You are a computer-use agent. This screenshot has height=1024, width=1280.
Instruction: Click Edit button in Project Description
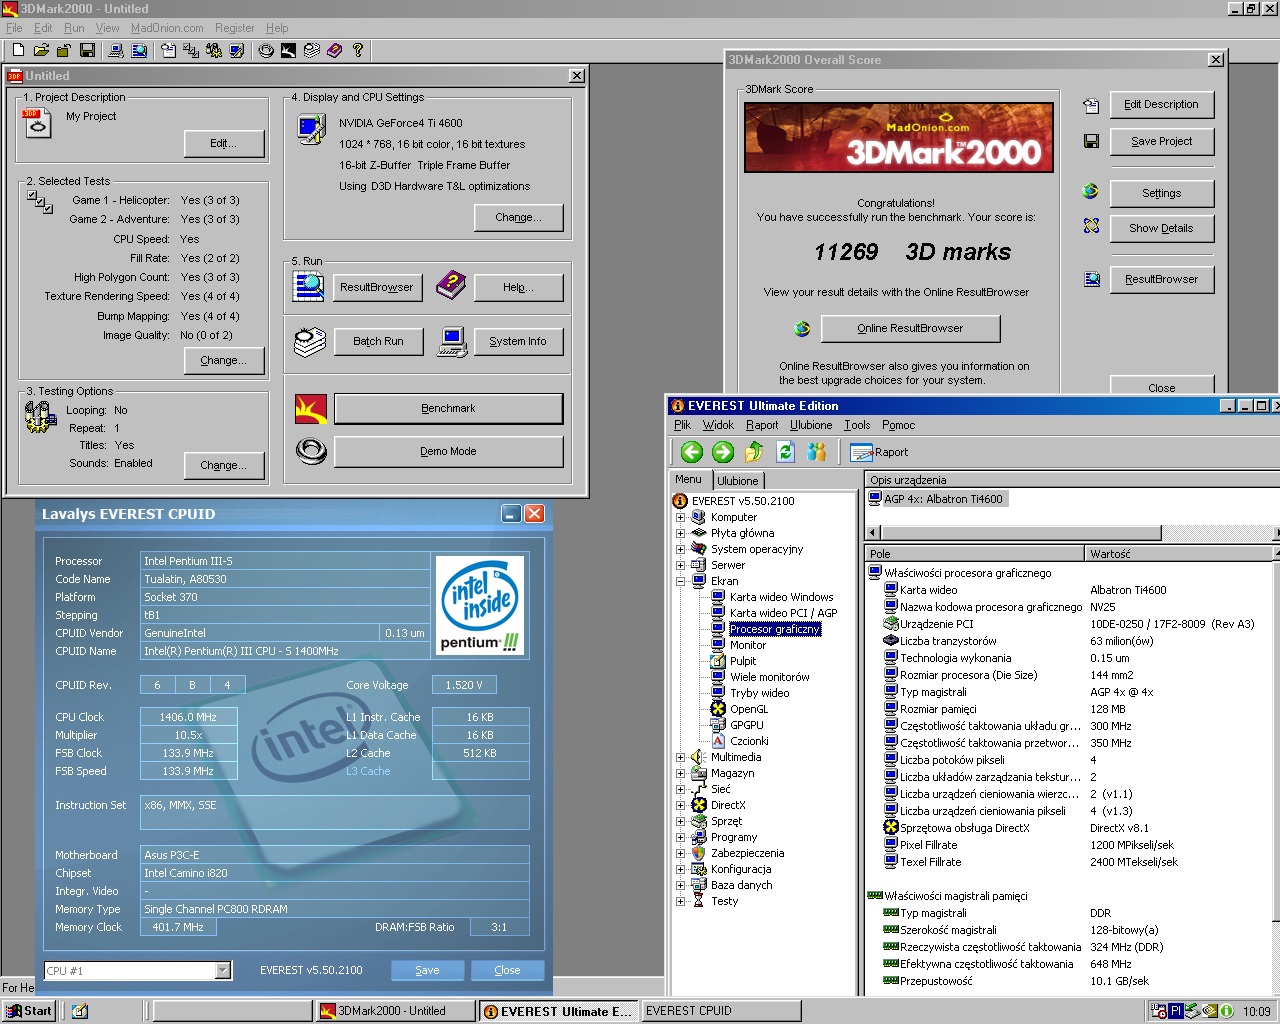click(223, 144)
